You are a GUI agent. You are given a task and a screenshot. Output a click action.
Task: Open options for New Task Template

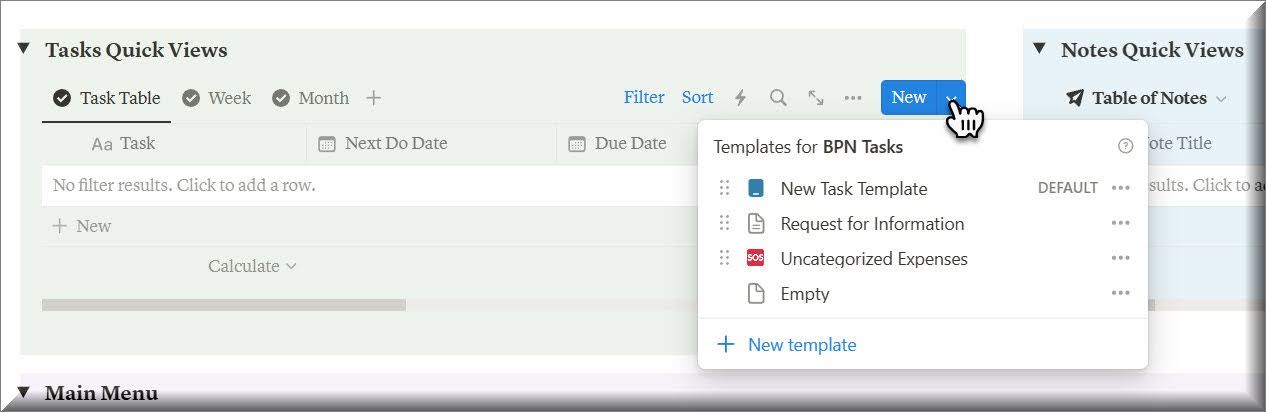[1120, 189]
